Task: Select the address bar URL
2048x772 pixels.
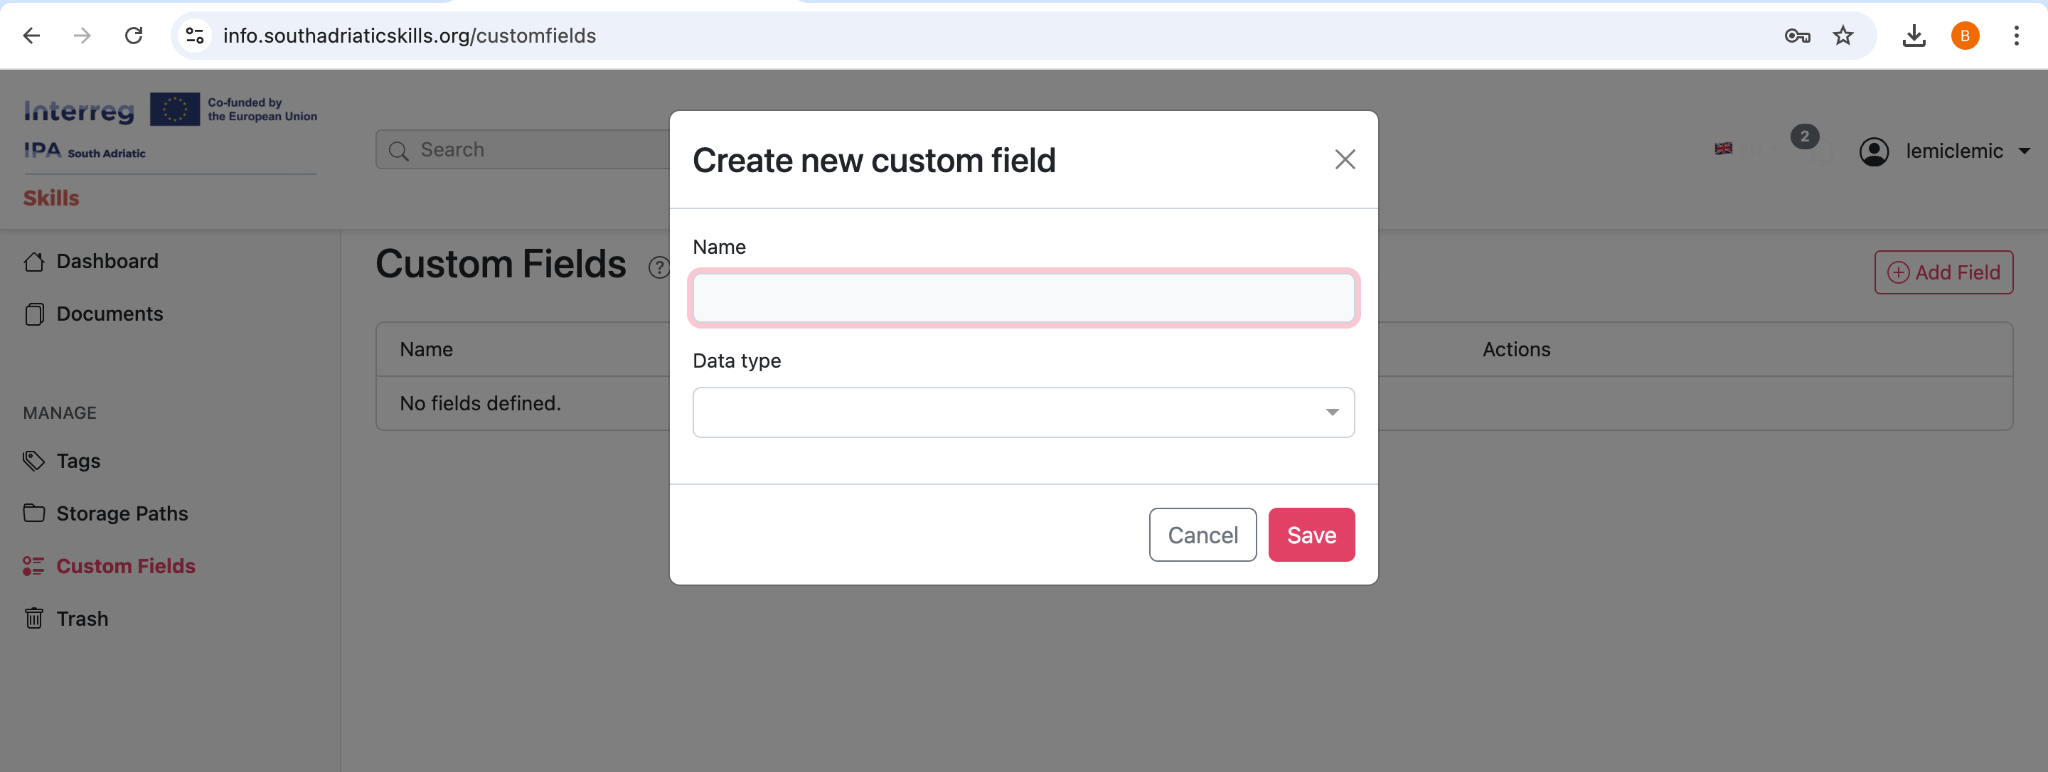Action: click(409, 36)
